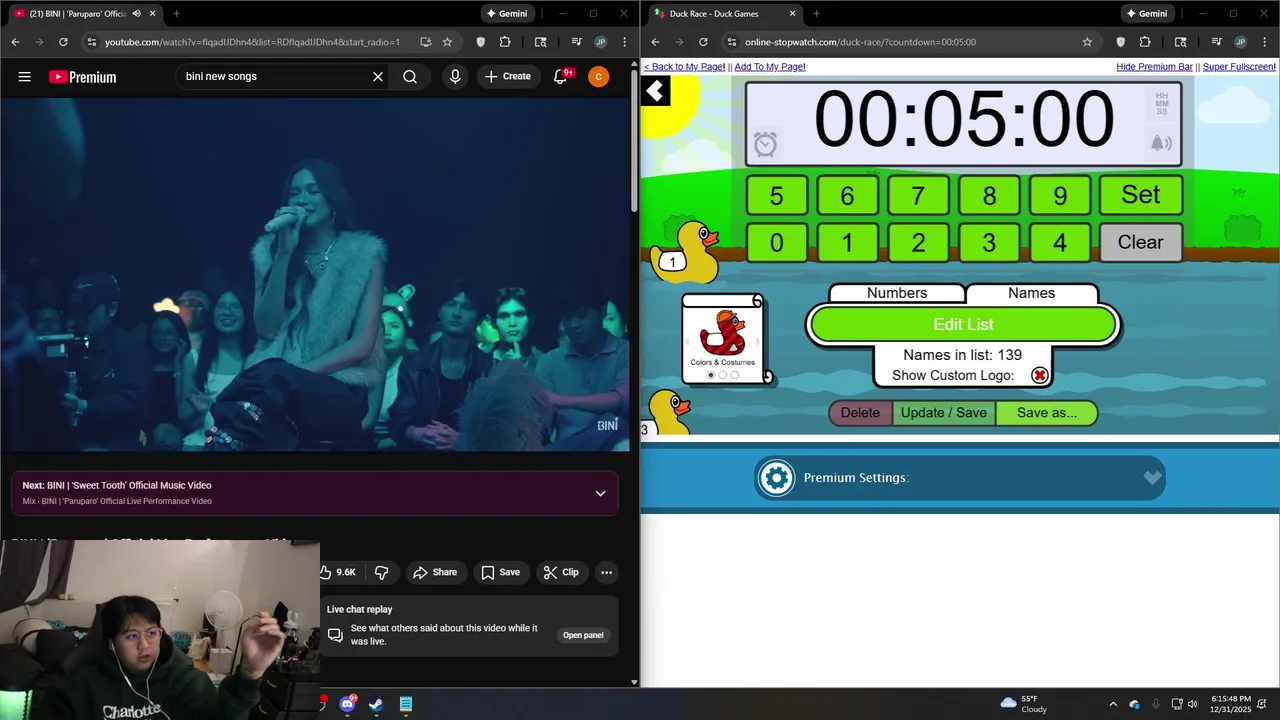This screenshot has height=720, width=1280.
Task: Start voice search with microphone icon
Action: click(x=455, y=77)
